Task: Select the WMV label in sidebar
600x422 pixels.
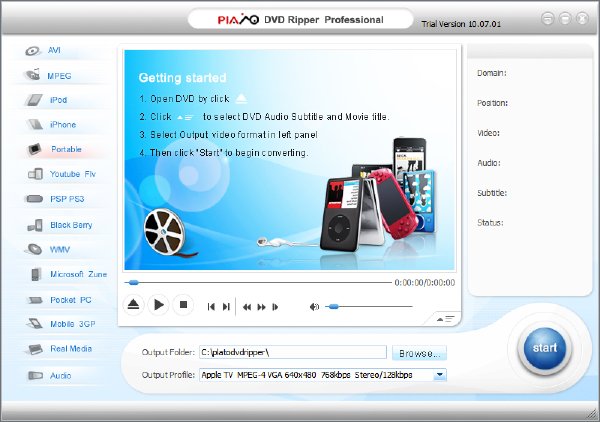Action: (x=60, y=249)
